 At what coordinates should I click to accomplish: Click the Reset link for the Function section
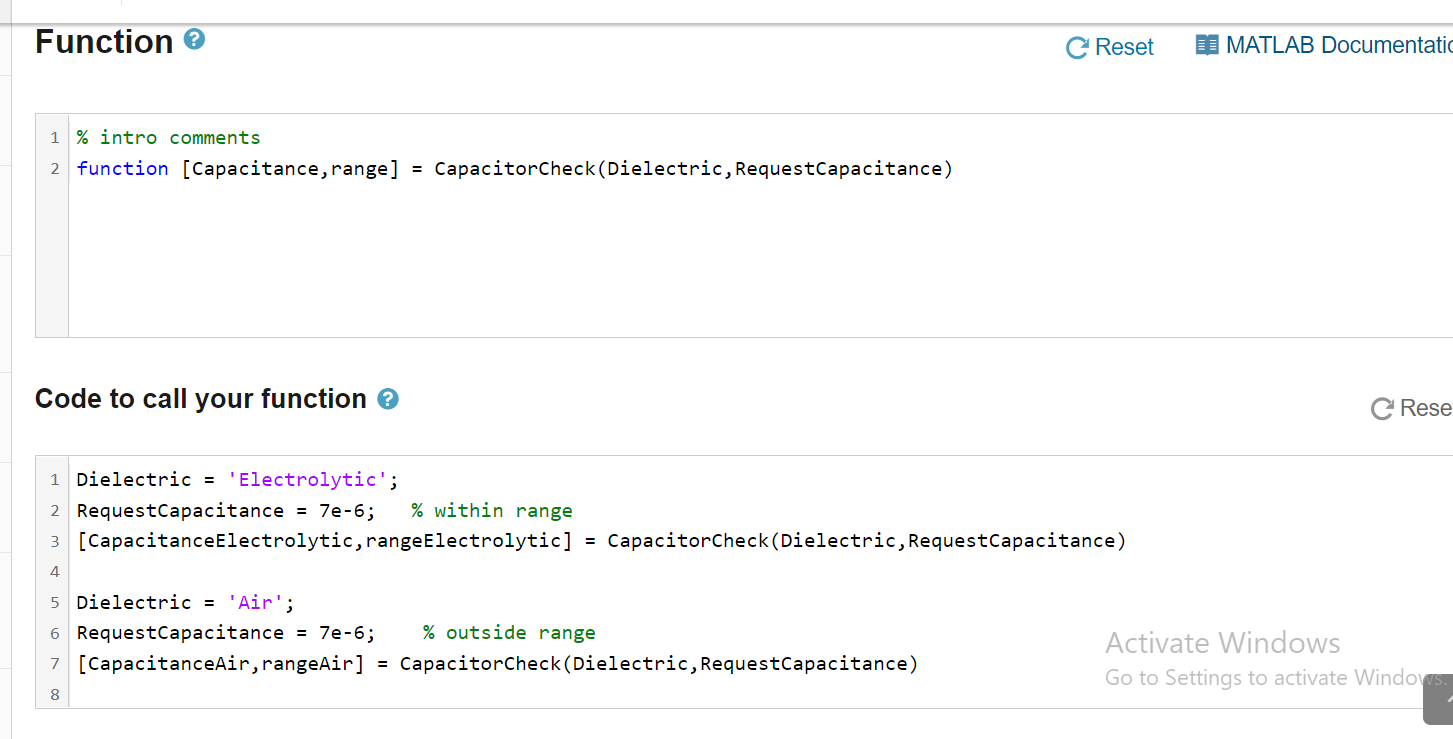[1125, 46]
